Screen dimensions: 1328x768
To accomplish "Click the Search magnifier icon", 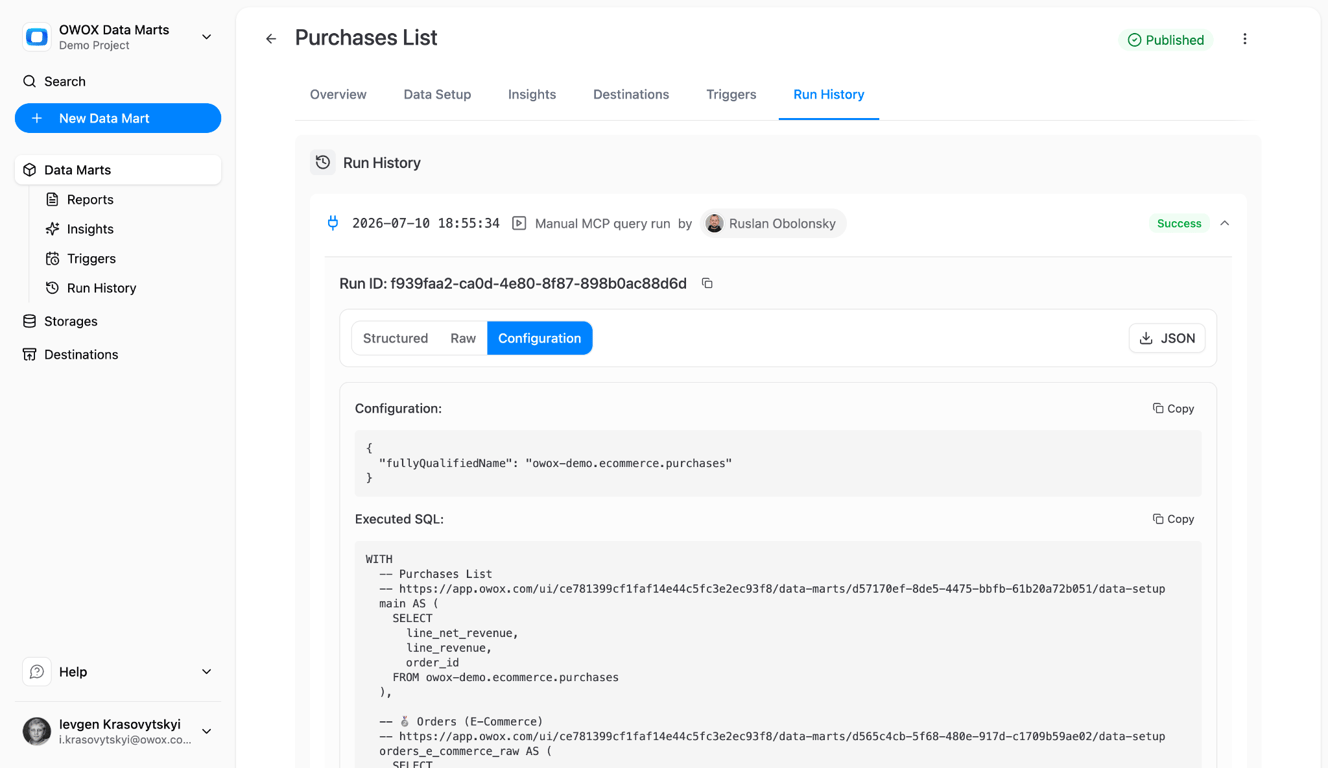I will [30, 81].
